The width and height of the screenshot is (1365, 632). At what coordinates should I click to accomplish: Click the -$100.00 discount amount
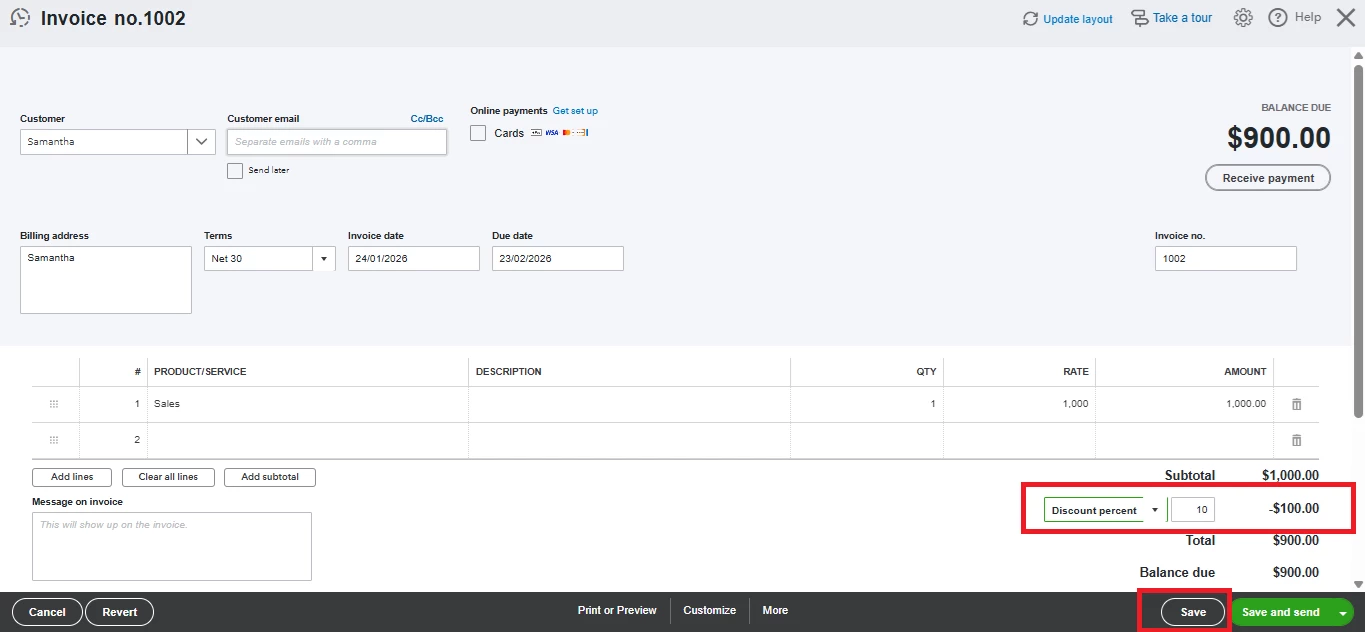[x=1294, y=509]
